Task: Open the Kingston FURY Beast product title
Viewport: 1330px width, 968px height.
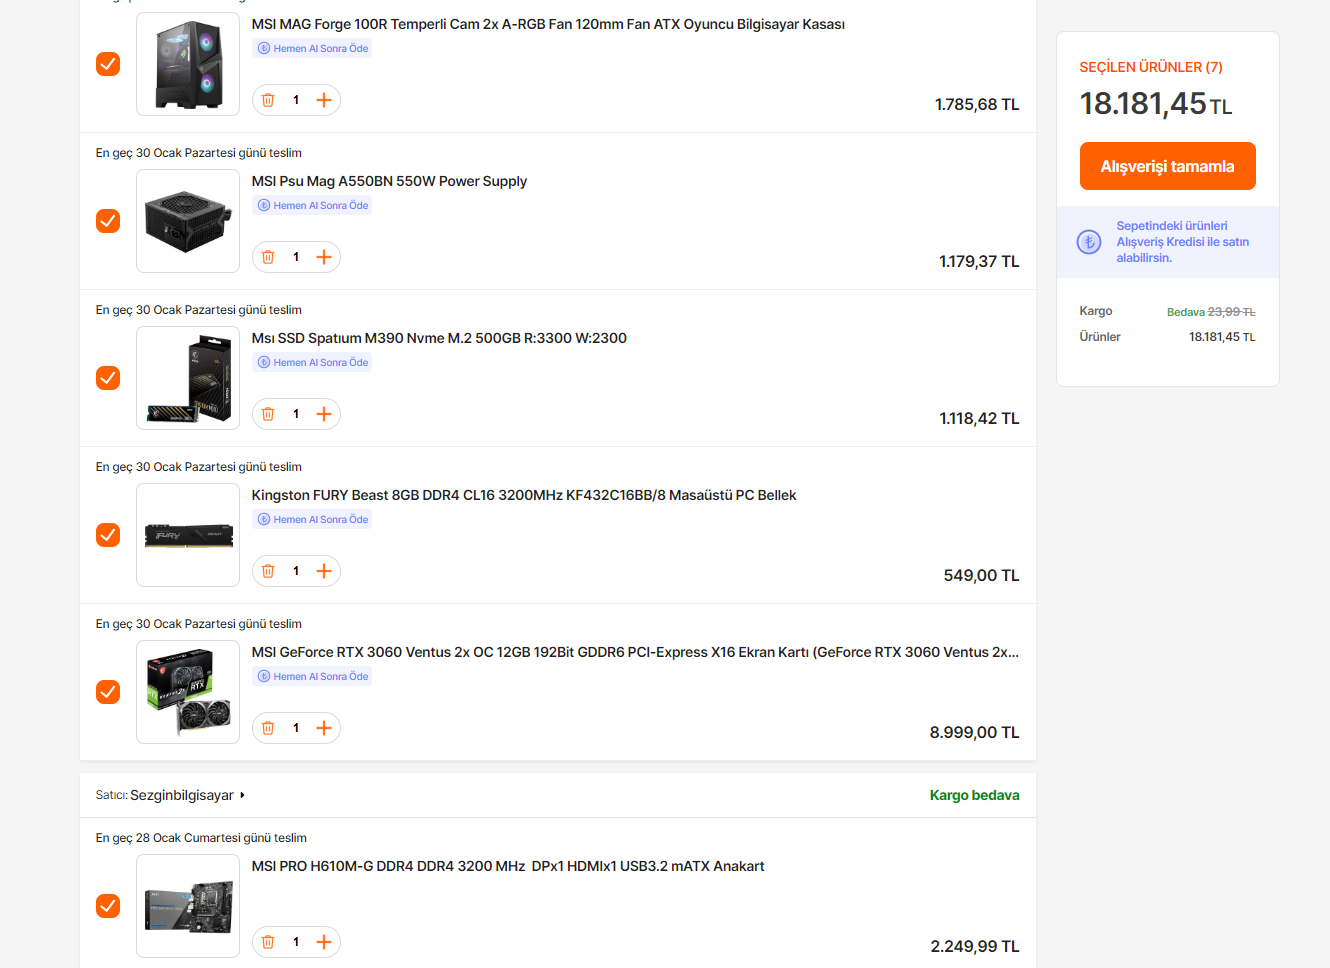Action: [524, 495]
